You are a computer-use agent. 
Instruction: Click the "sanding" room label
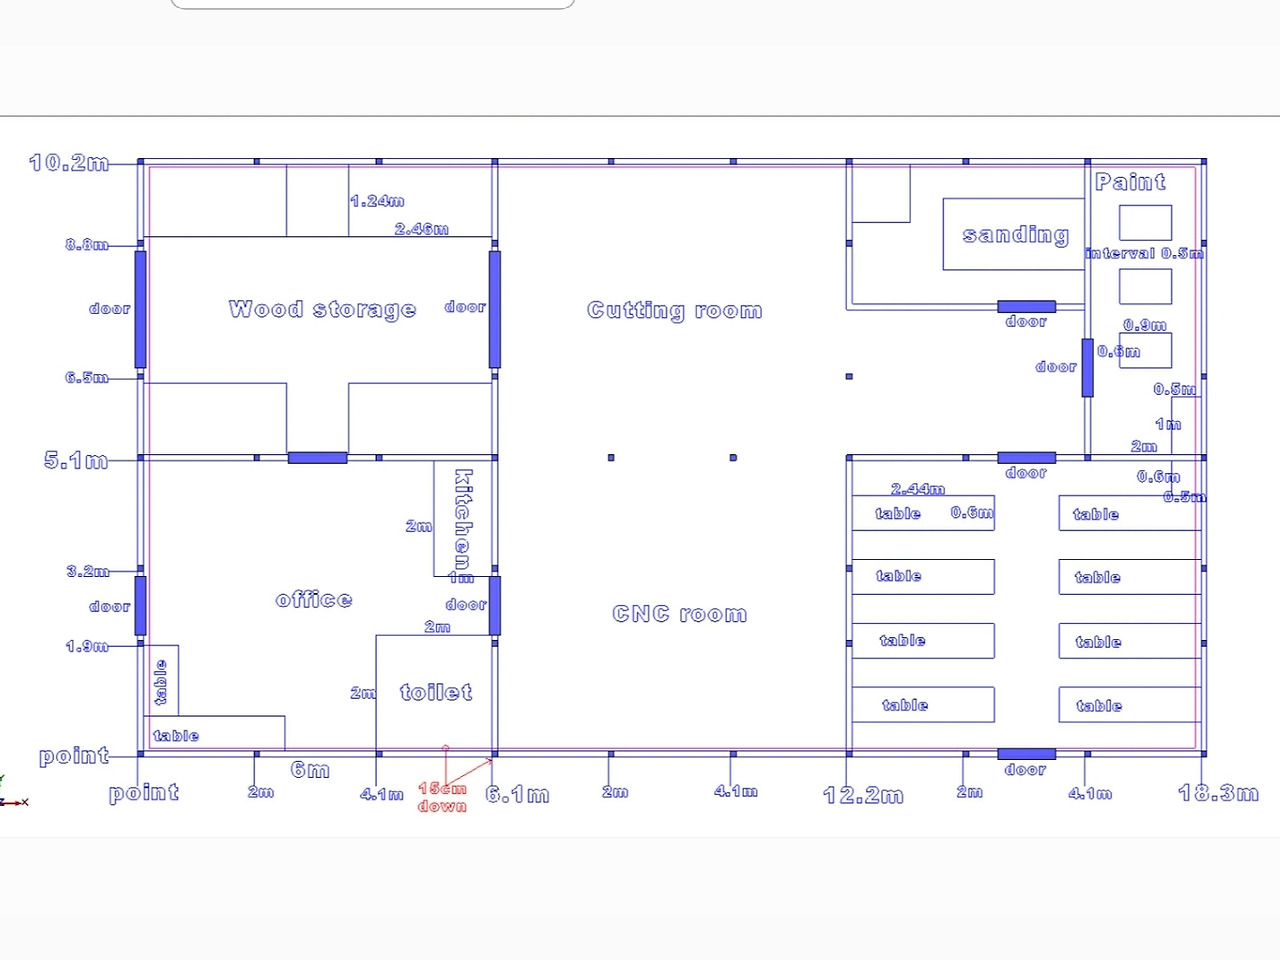pyautogui.click(x=1015, y=235)
